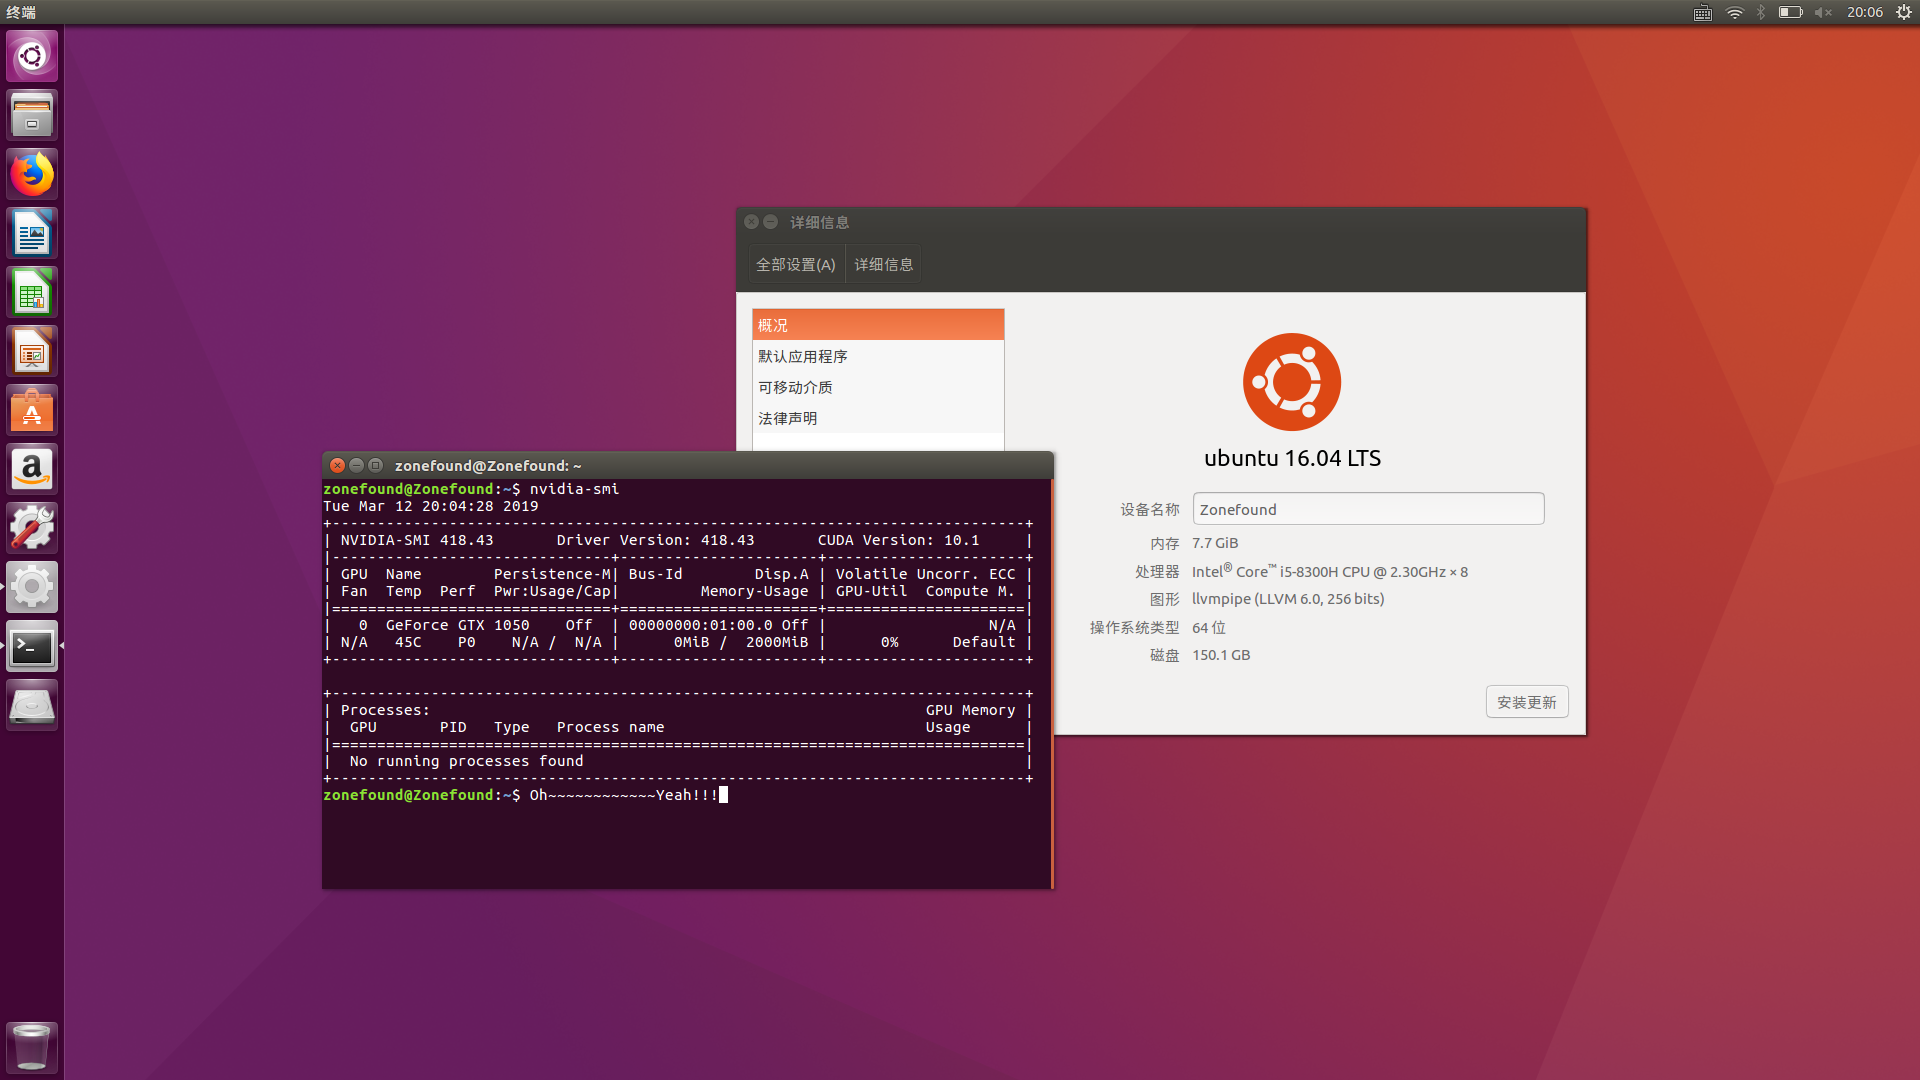Open a new Terminal from the launcher
Screen dimensions: 1920x1080
[32, 647]
